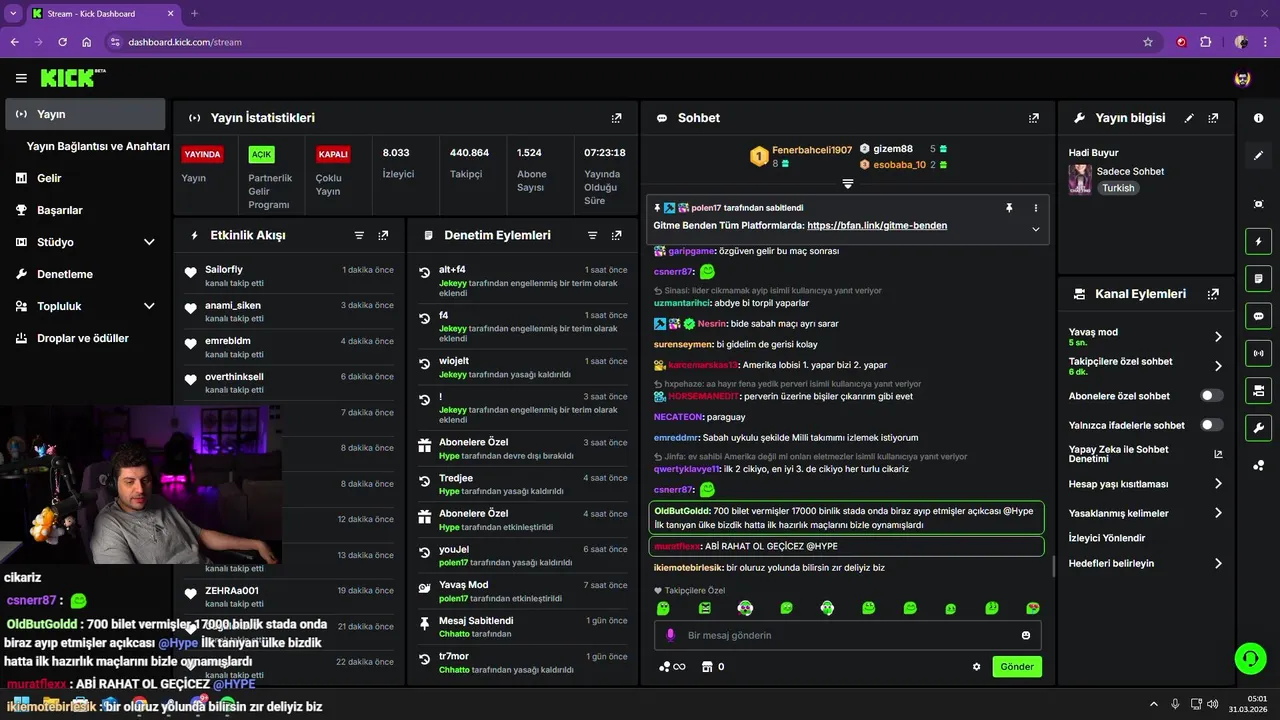Toggle the lightning activity feed widget icon
The height and width of the screenshot is (720, 1280).
[x=1259, y=241]
